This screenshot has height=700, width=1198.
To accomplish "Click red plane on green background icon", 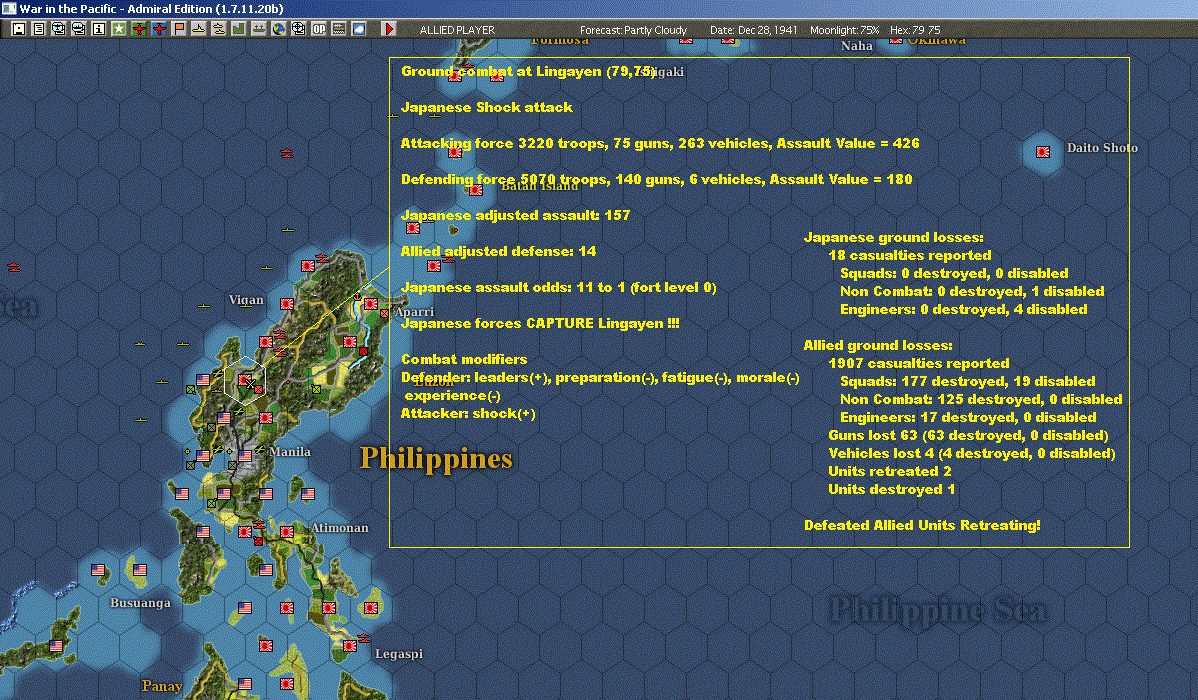I will coord(139,29).
